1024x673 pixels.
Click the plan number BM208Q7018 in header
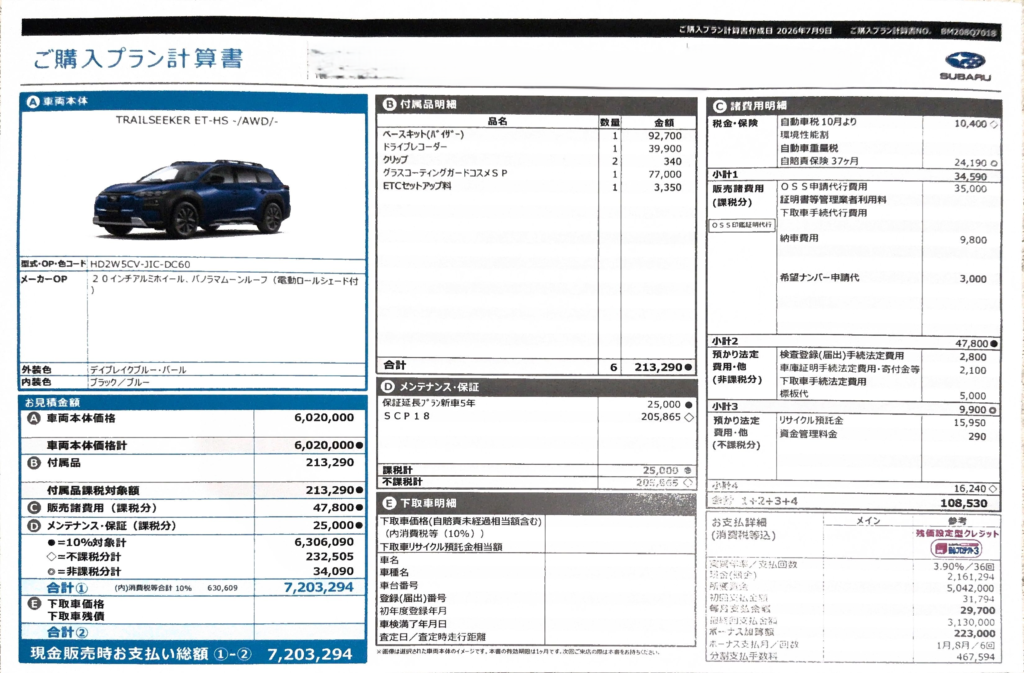tap(968, 31)
